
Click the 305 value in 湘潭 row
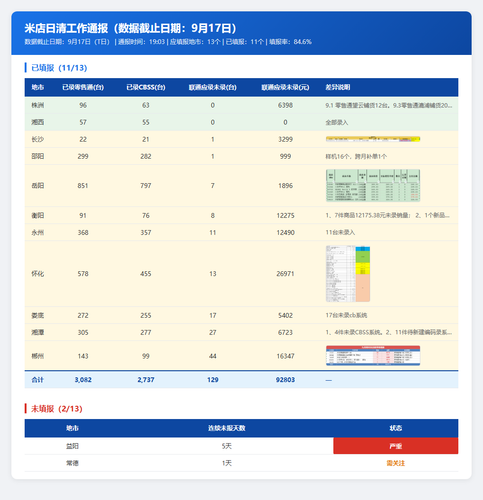83,332
